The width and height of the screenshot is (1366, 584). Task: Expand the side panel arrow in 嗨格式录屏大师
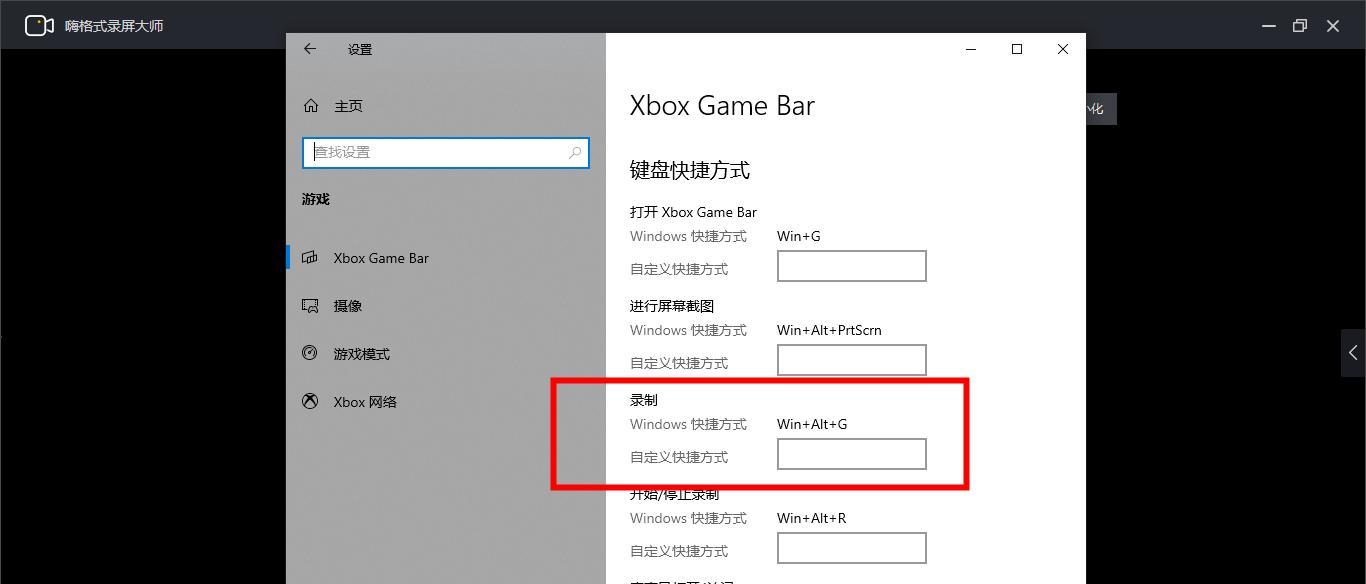tap(1353, 353)
